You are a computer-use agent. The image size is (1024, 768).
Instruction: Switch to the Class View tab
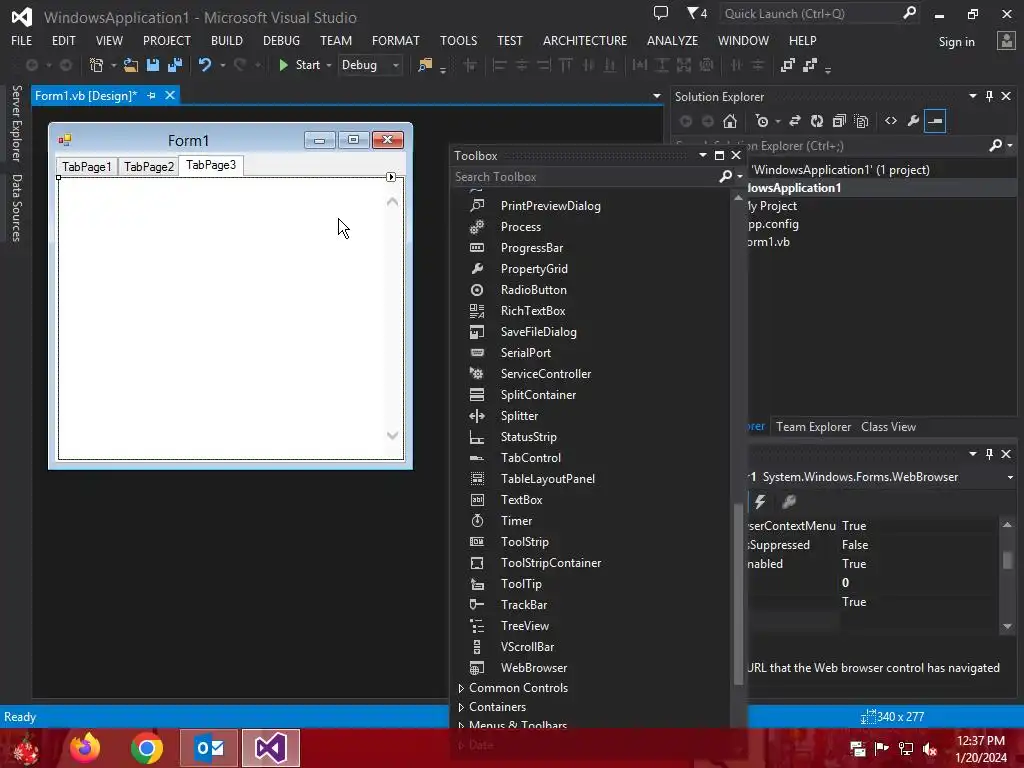point(888,426)
